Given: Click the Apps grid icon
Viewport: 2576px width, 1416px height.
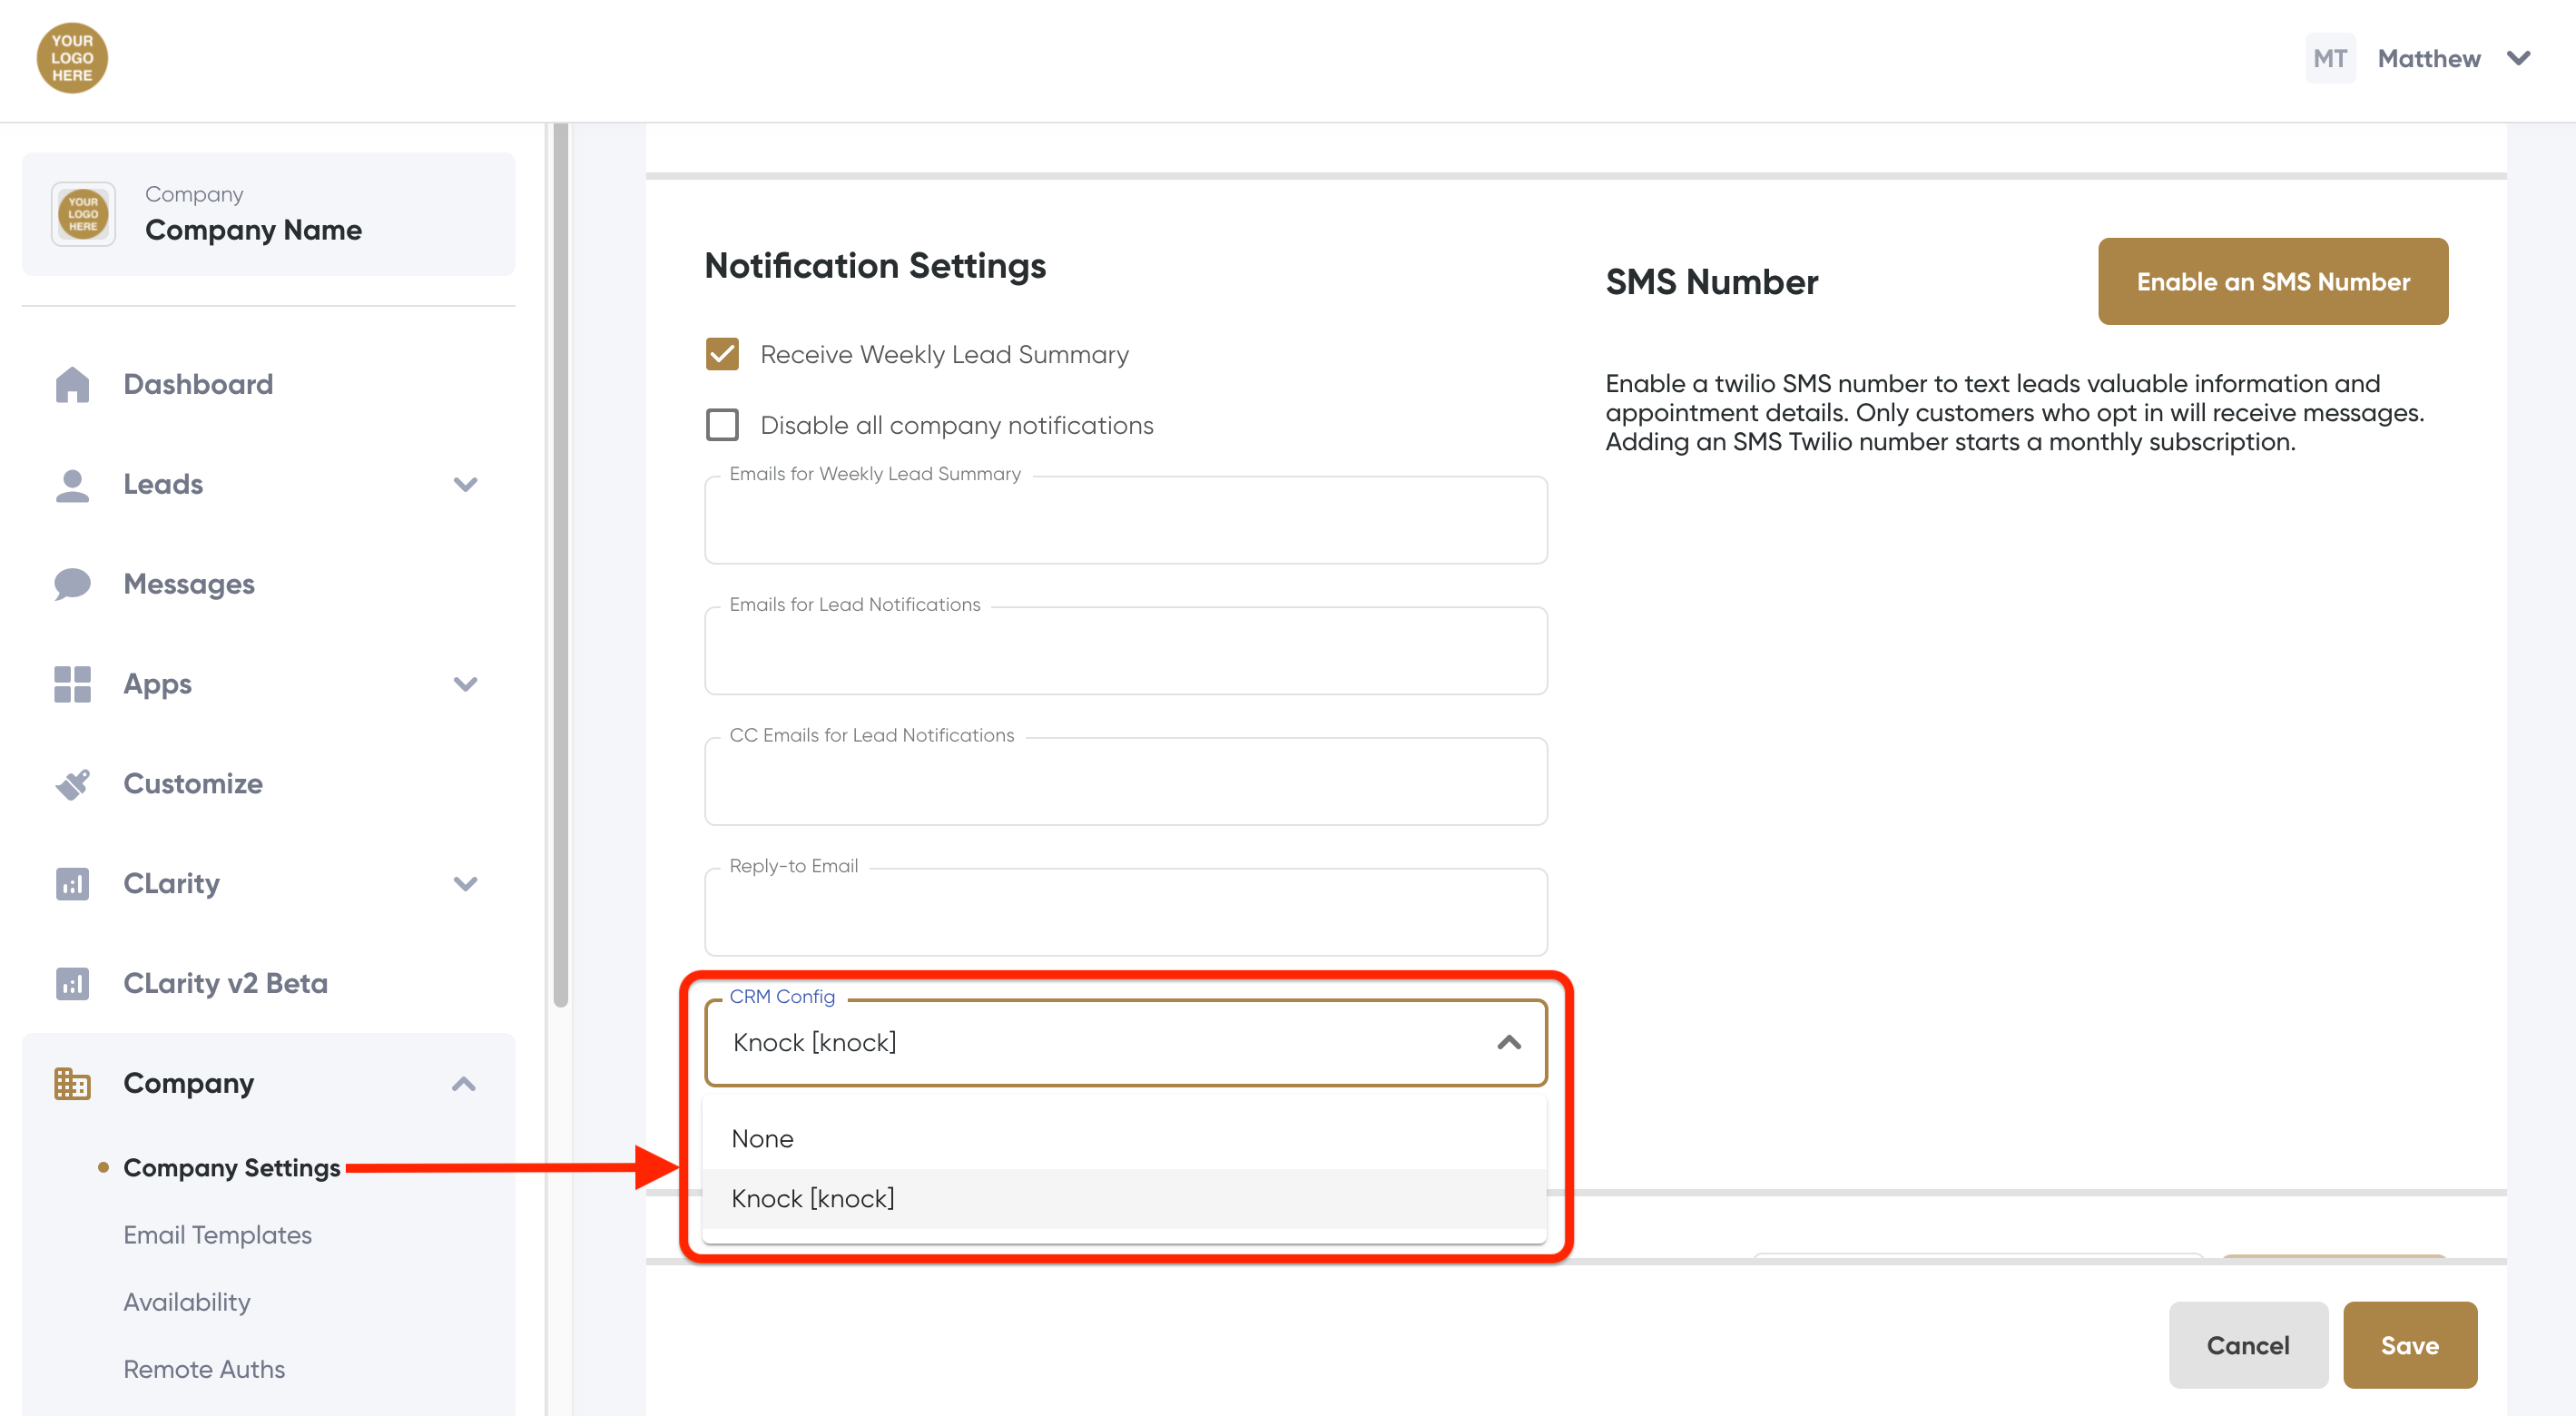Looking at the screenshot, I should 72,684.
